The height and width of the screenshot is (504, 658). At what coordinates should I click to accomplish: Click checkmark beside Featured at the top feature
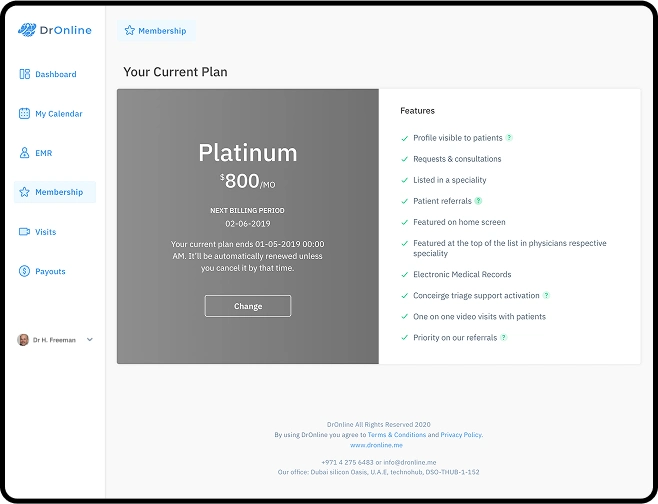tap(405, 243)
